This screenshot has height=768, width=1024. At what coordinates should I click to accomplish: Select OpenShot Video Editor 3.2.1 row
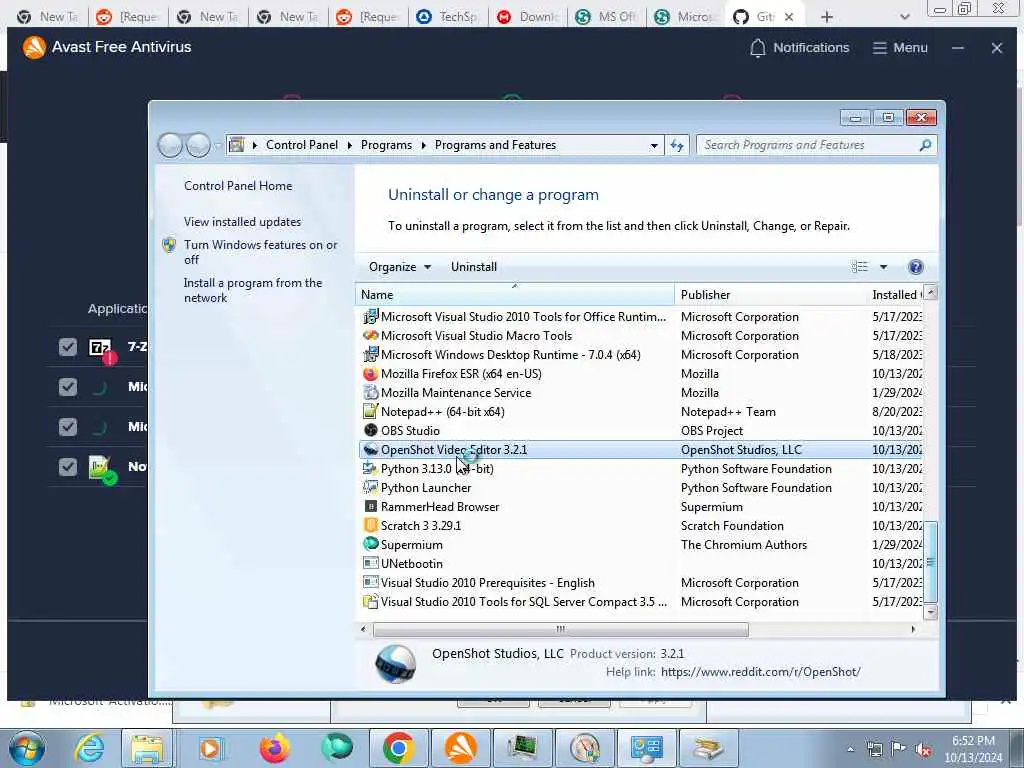click(x=640, y=449)
